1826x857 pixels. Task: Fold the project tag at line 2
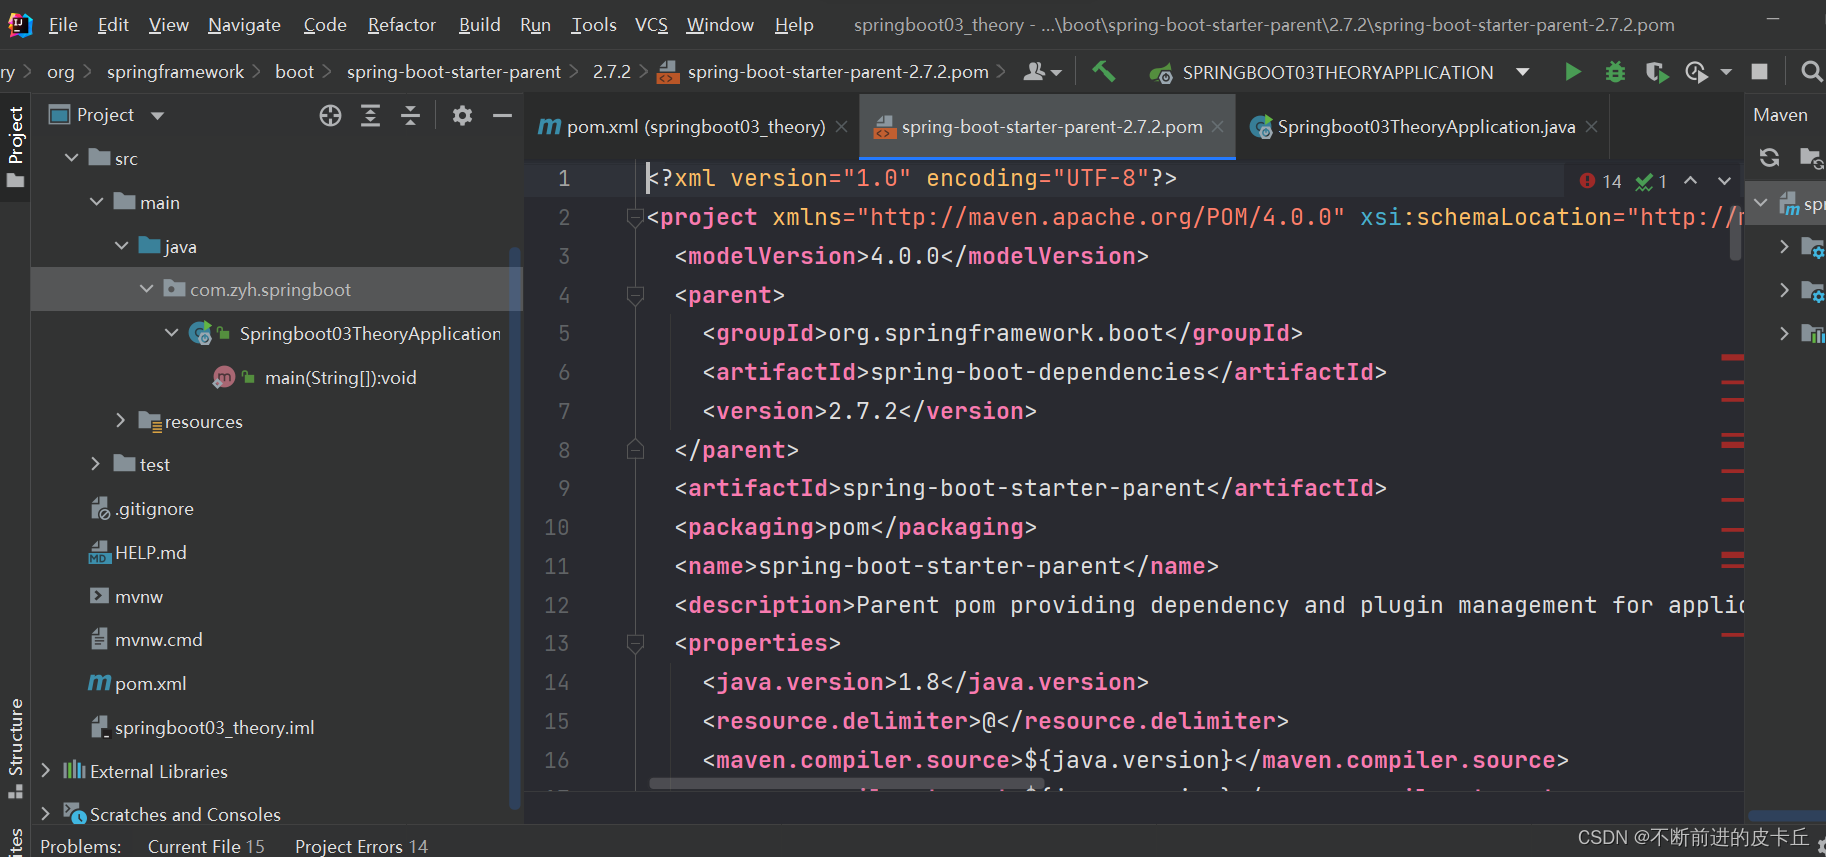(x=634, y=217)
